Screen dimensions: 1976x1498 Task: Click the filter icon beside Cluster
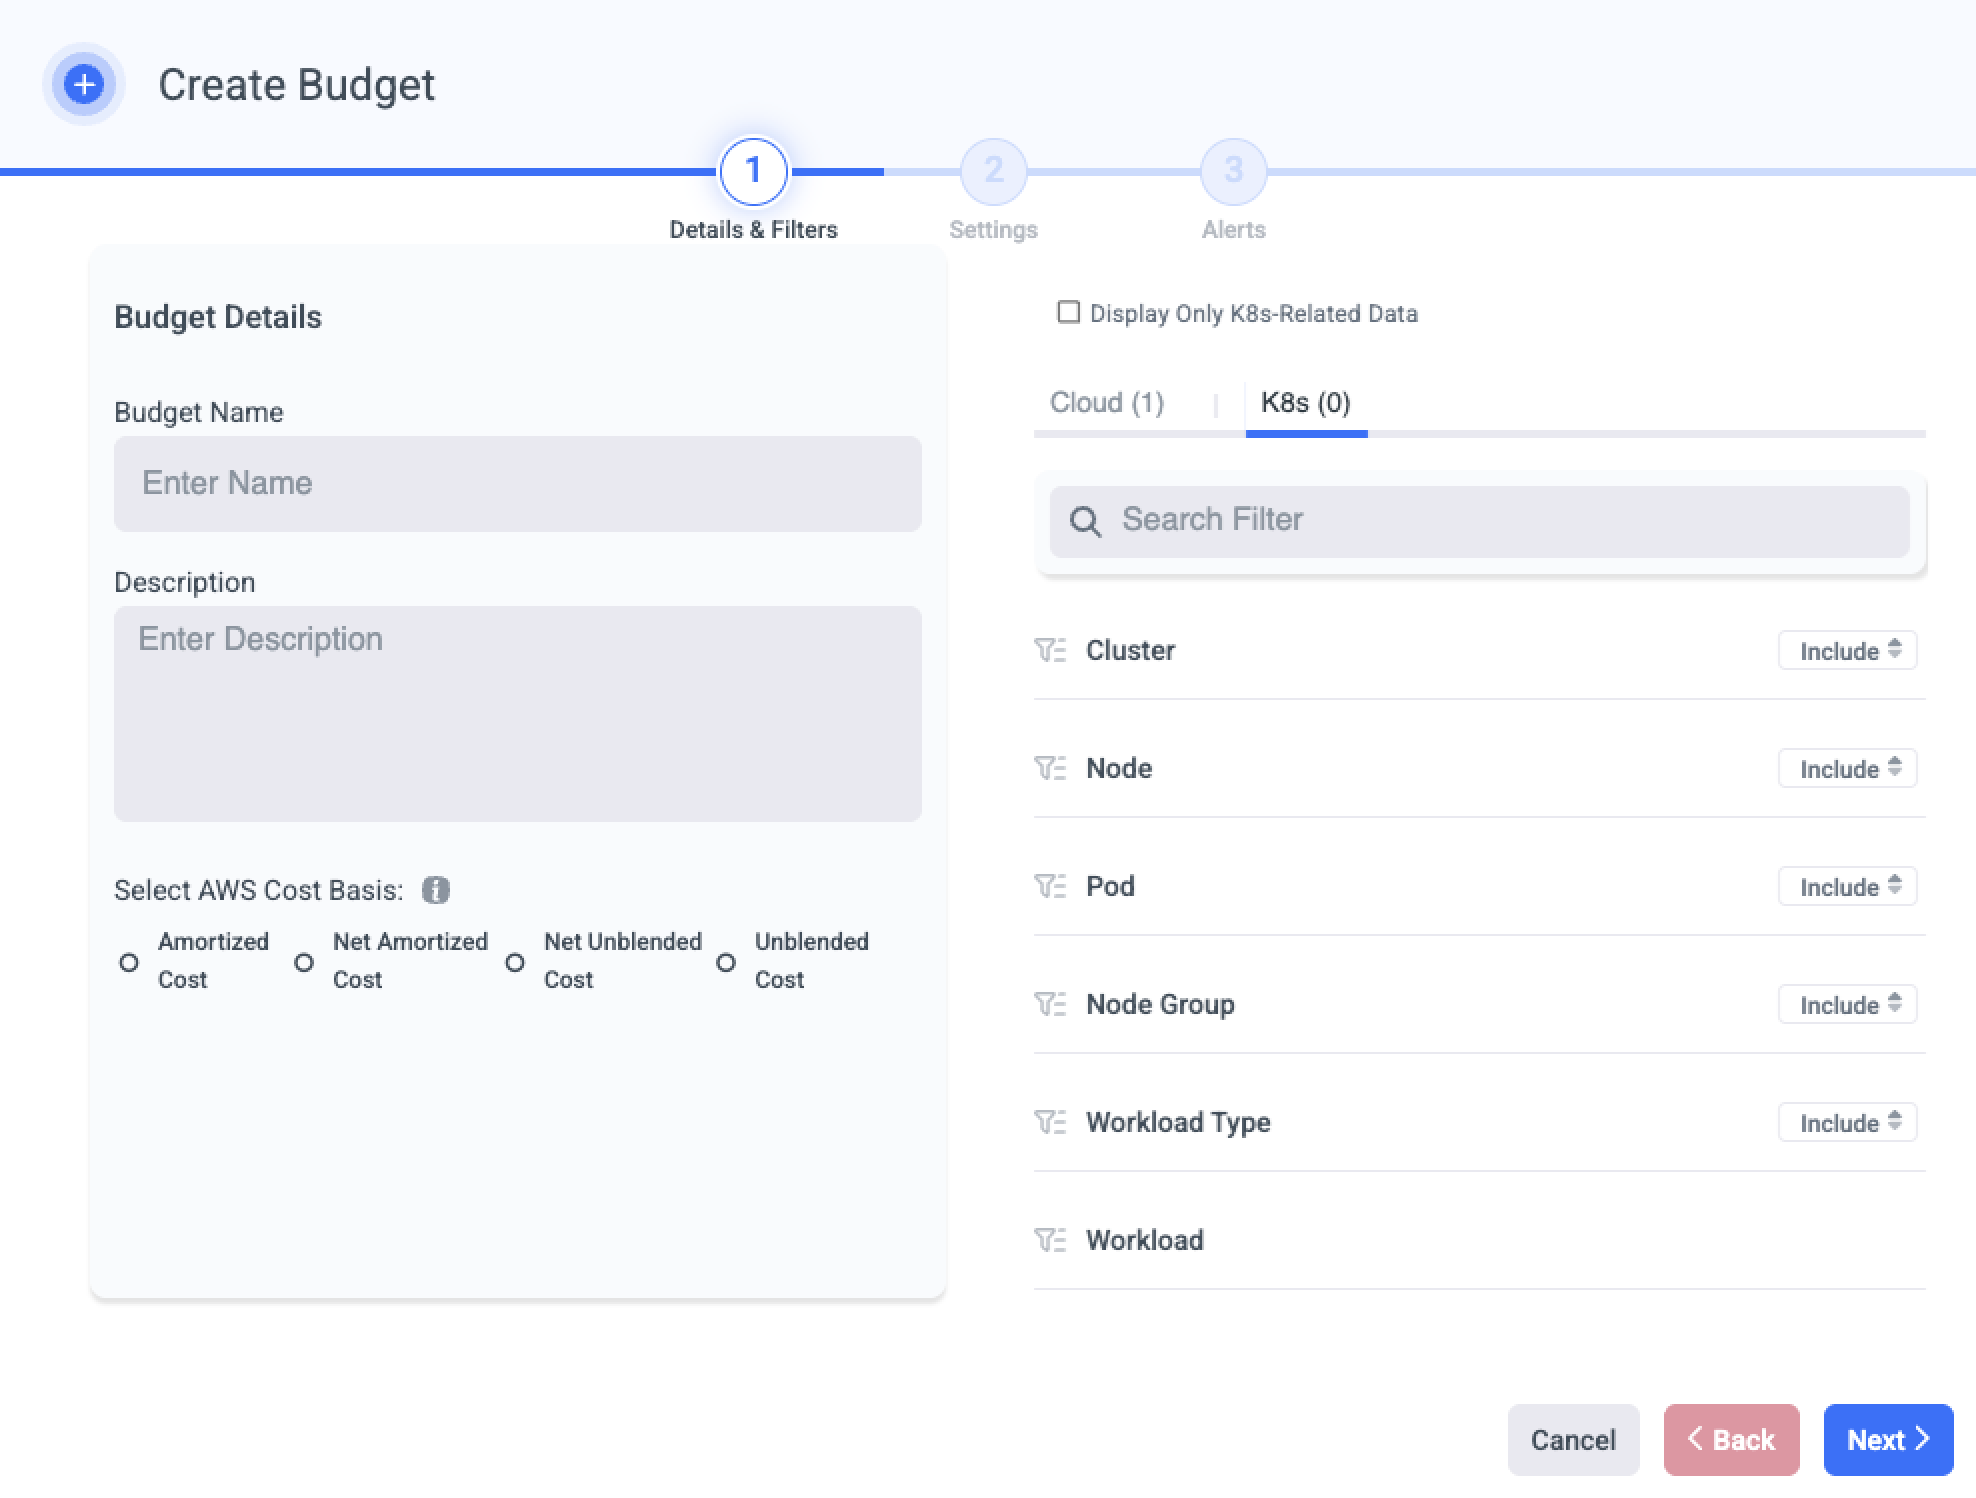tap(1050, 650)
